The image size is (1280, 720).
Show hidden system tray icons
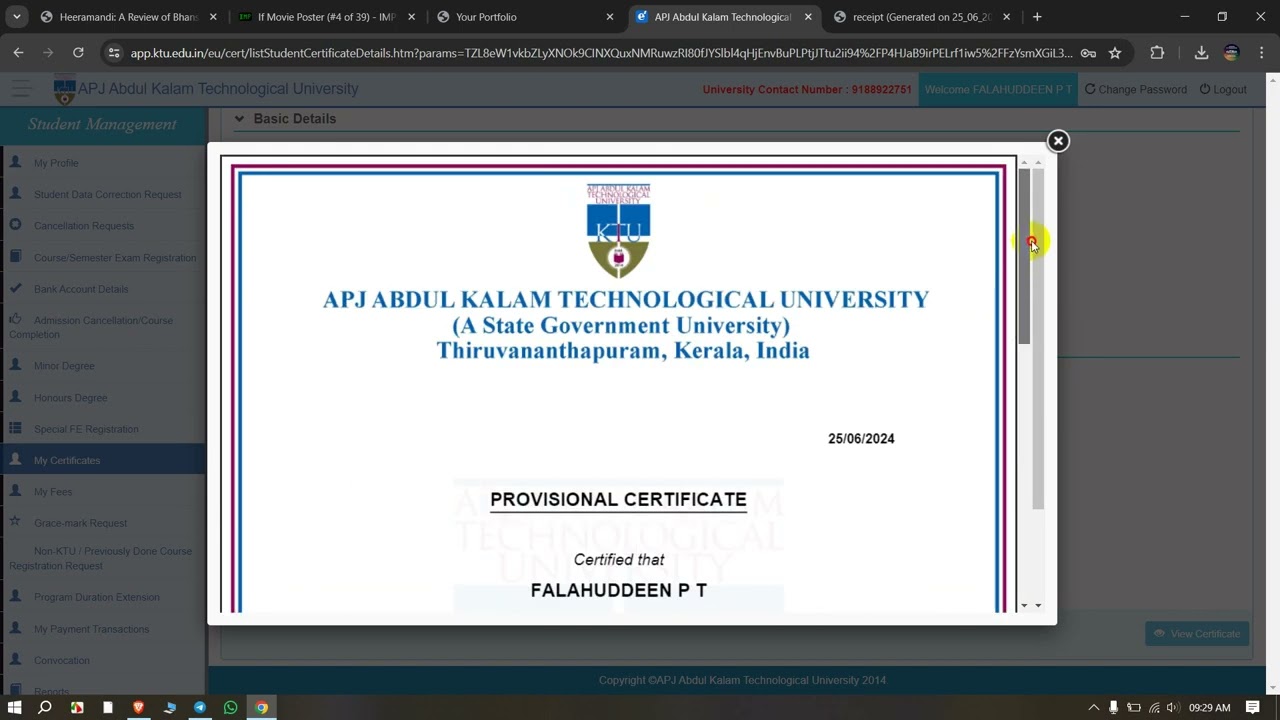[1093, 708]
